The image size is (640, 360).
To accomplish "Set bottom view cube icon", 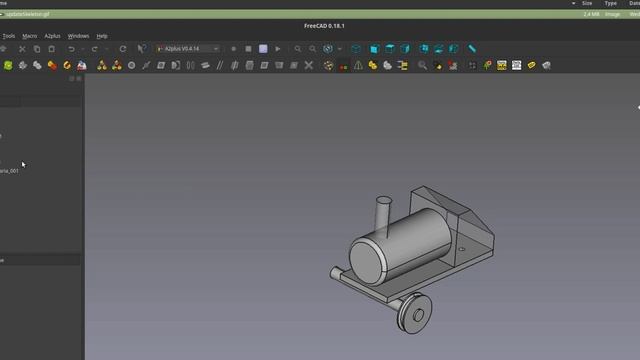I will tap(439, 49).
